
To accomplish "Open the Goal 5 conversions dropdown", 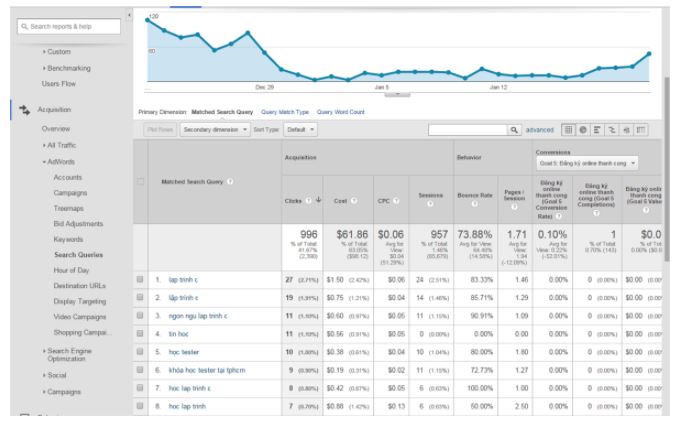I will (587, 163).
